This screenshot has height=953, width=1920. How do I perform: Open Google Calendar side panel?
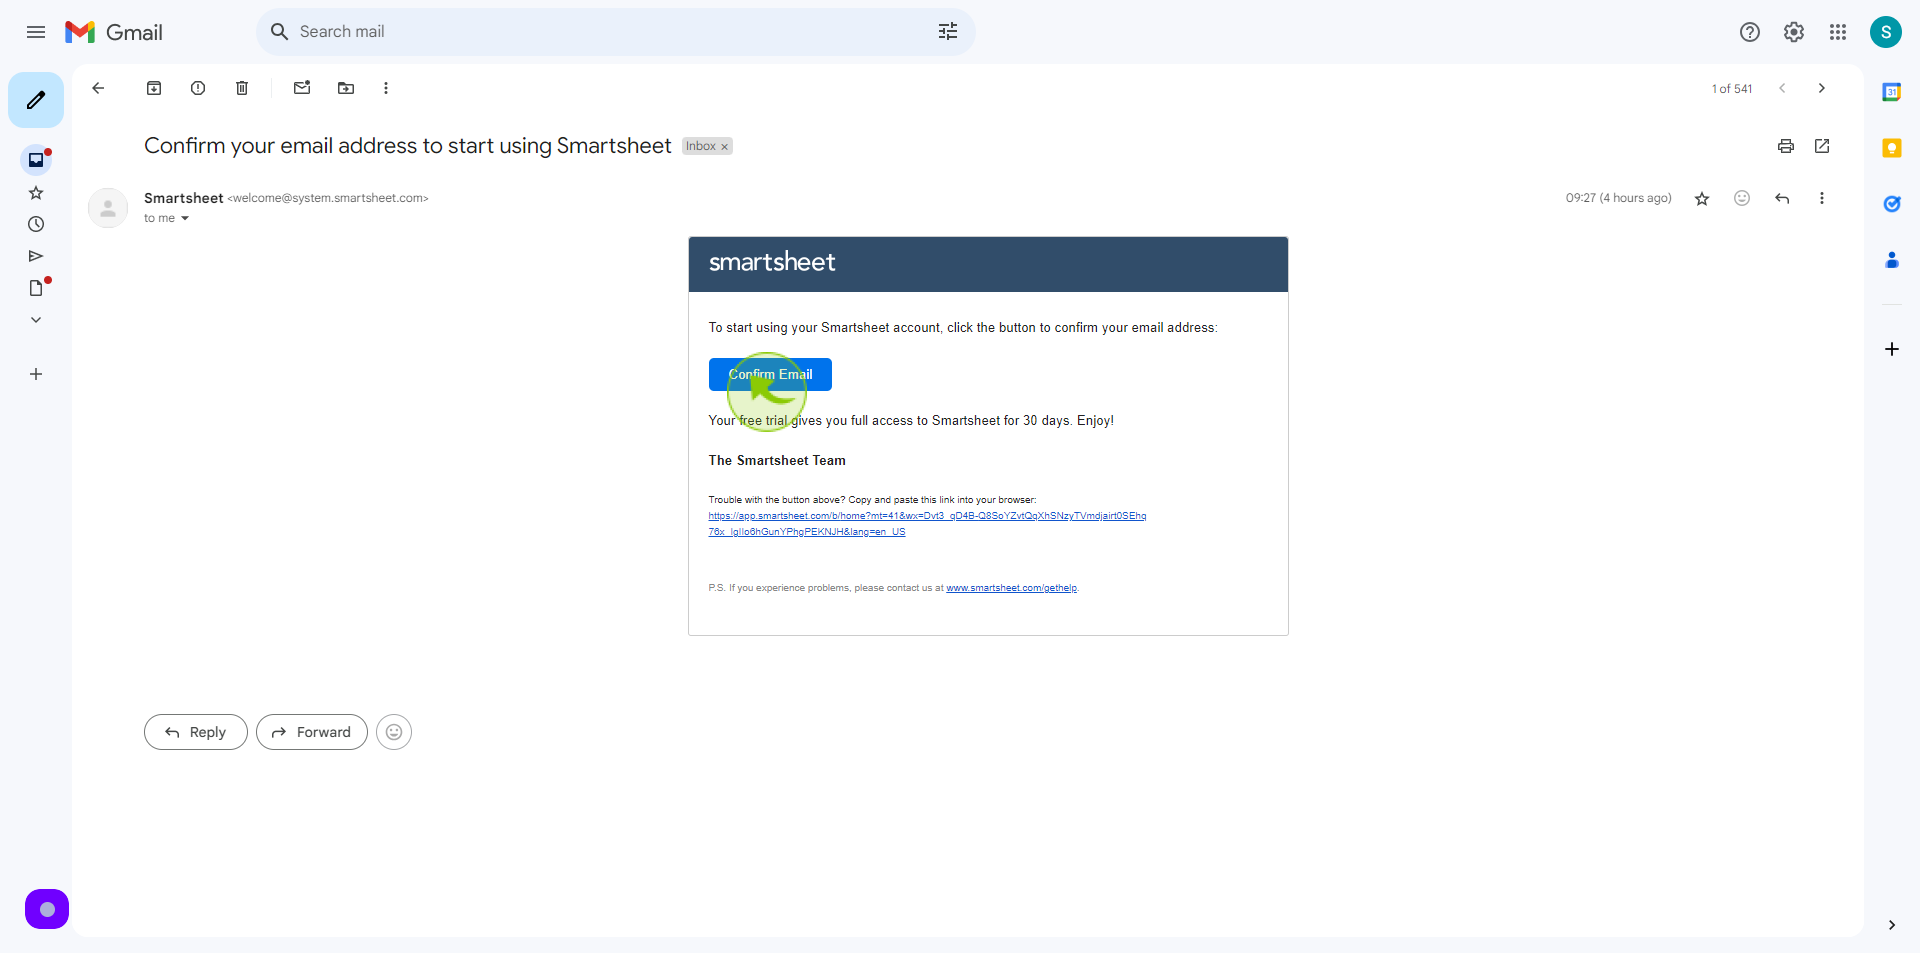pyautogui.click(x=1892, y=92)
